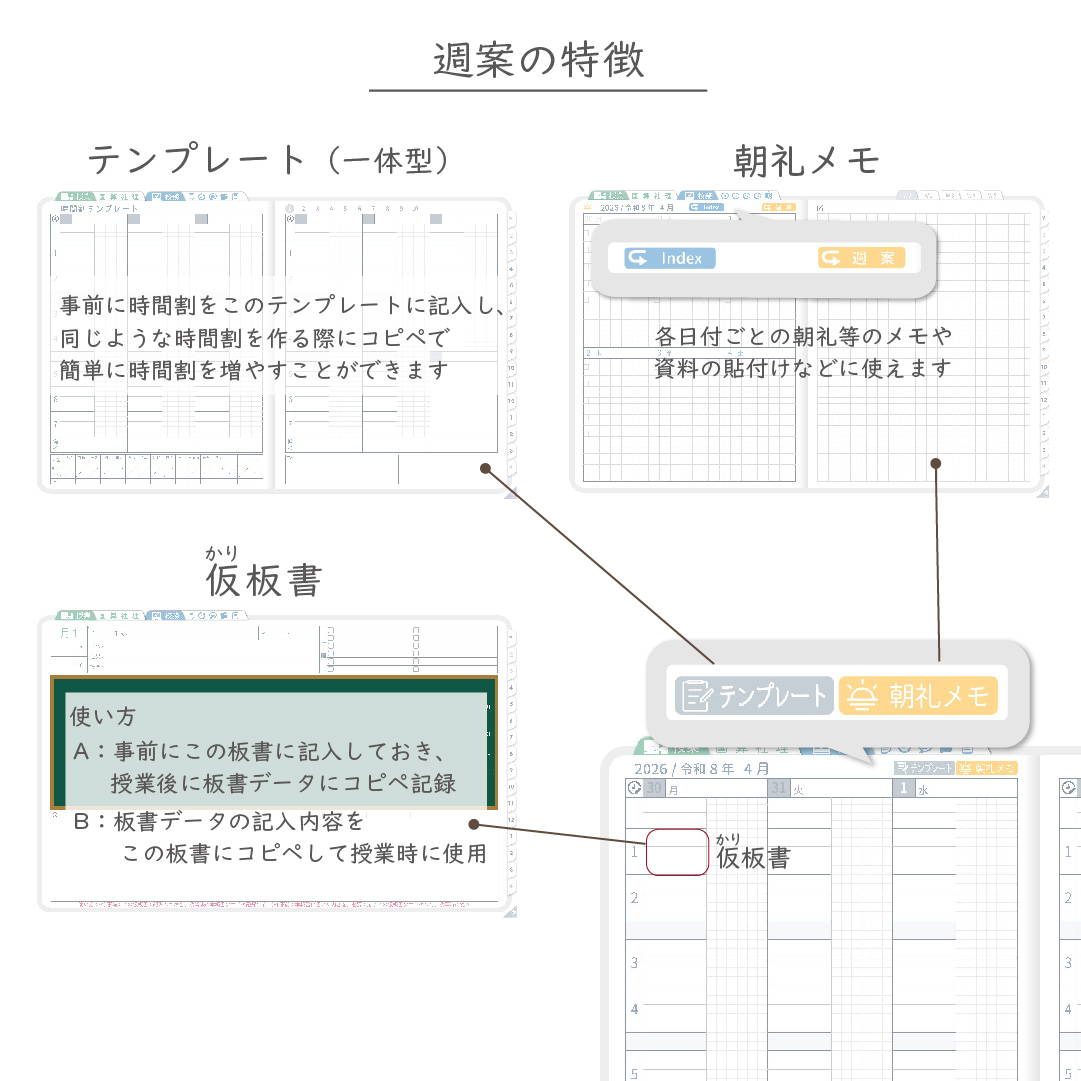The image size is (1081, 1081).
Task: Click the 仮板書 page's blue tab
Action: (x=167, y=616)
